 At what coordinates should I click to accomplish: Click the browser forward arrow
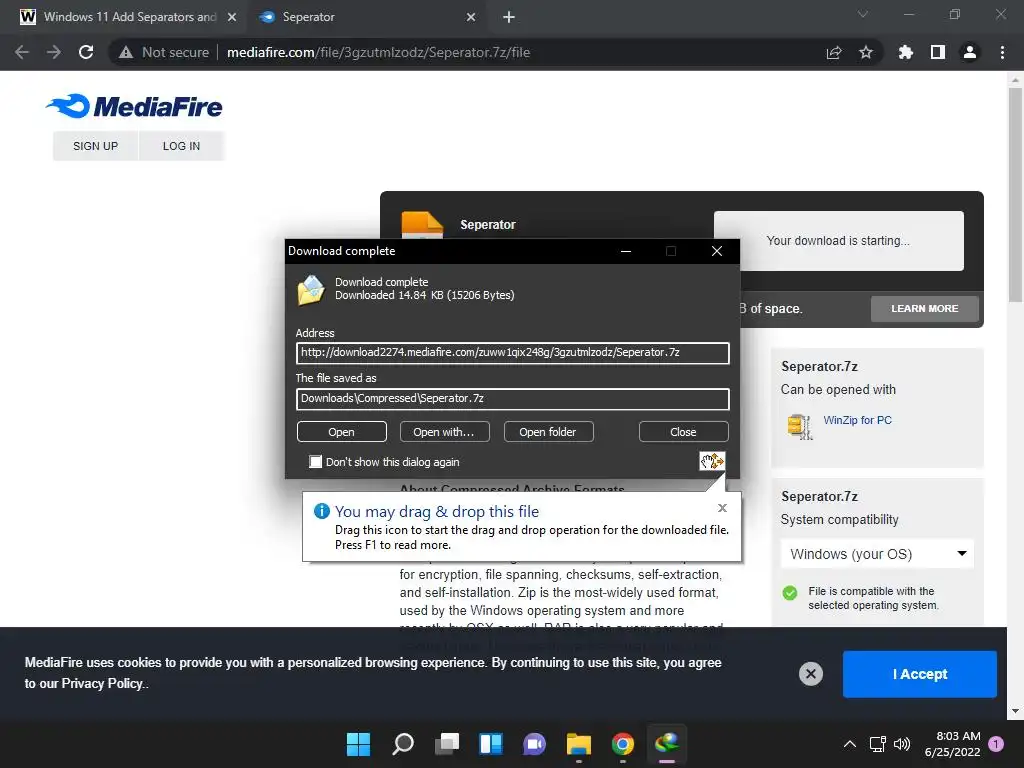coord(54,52)
